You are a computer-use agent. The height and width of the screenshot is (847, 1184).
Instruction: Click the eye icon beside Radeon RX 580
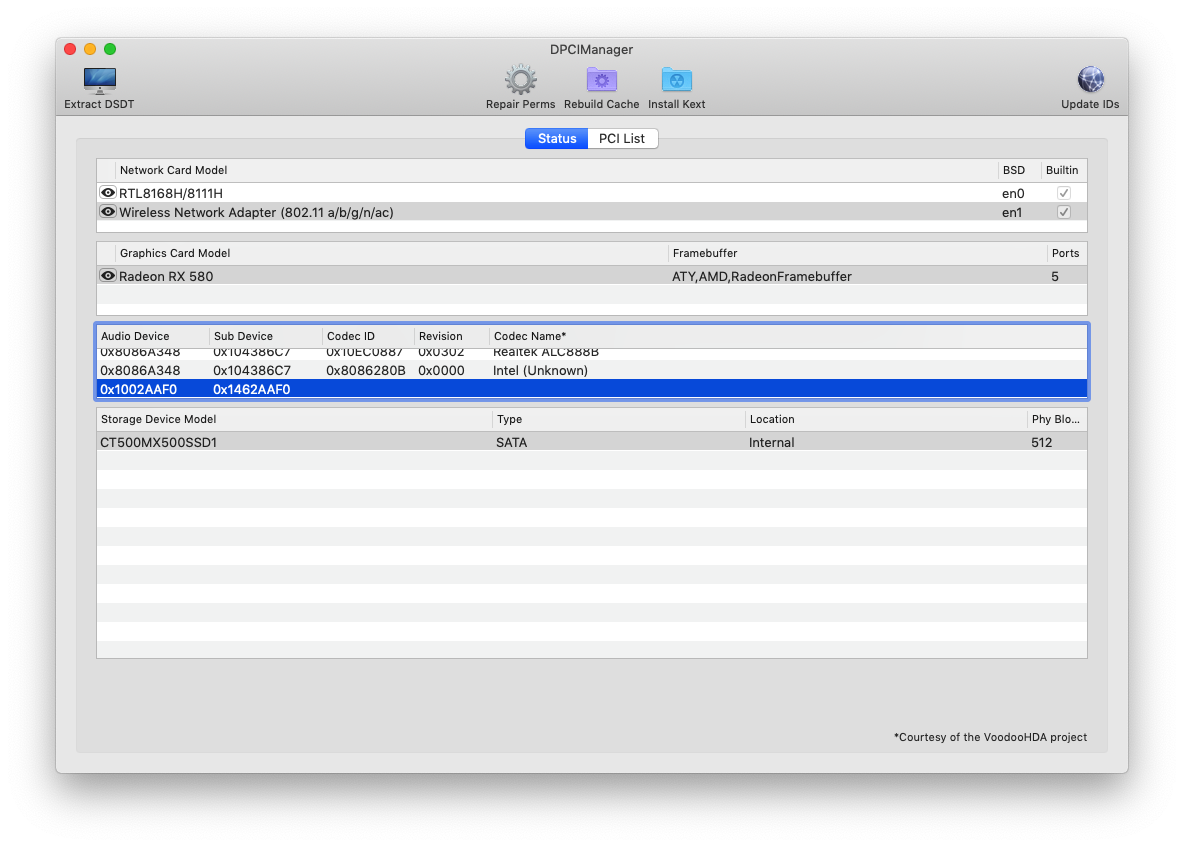click(108, 276)
